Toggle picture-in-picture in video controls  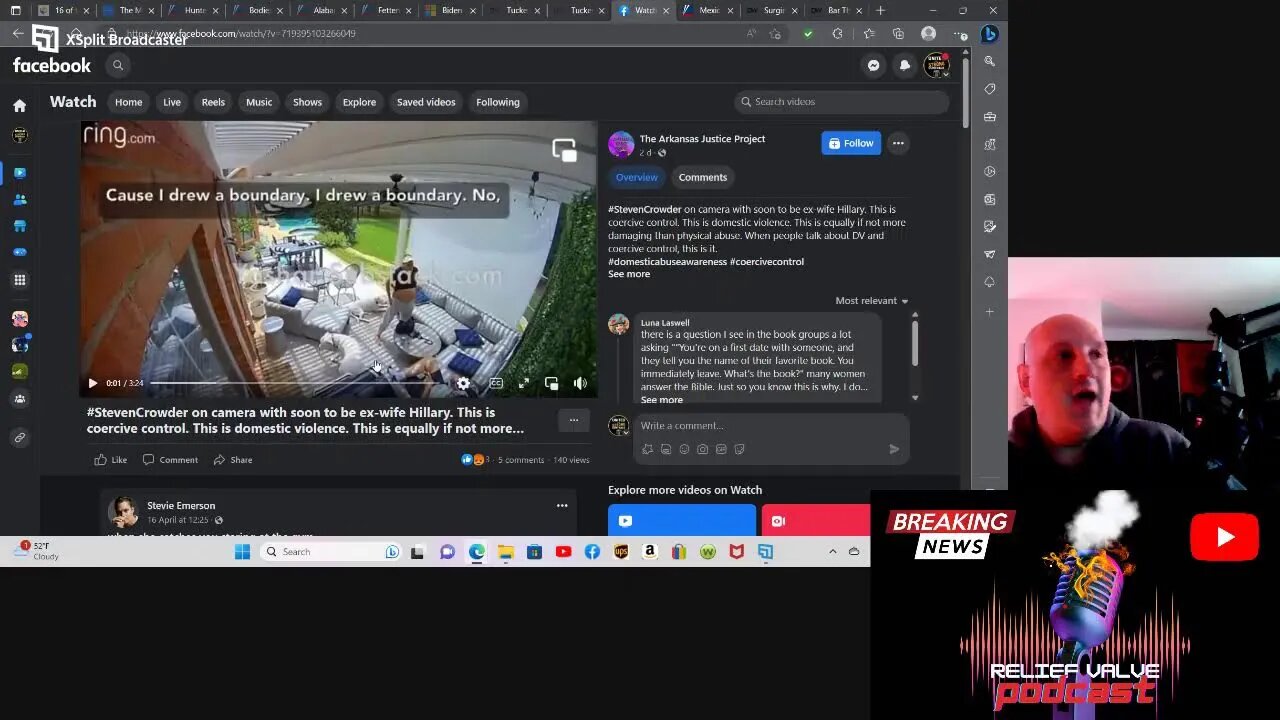[x=551, y=383]
